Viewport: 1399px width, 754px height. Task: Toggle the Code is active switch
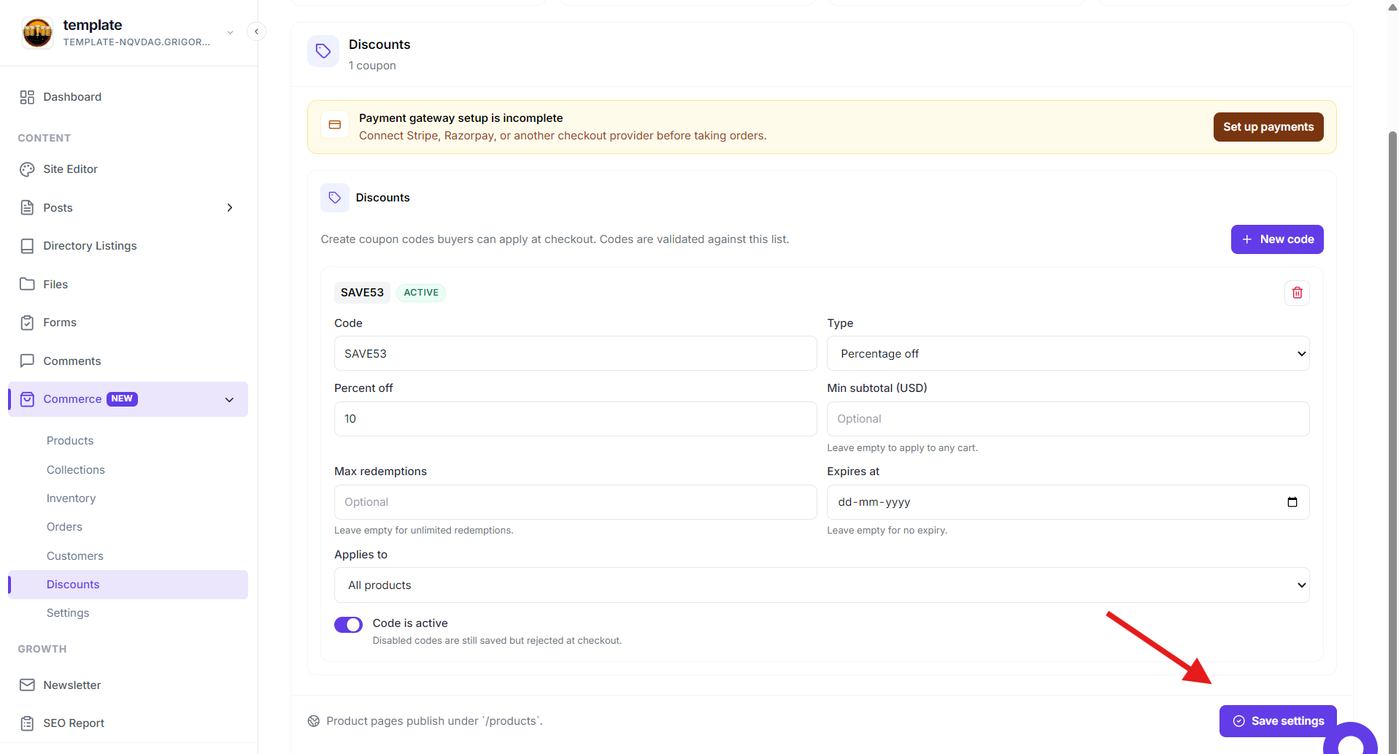click(348, 625)
